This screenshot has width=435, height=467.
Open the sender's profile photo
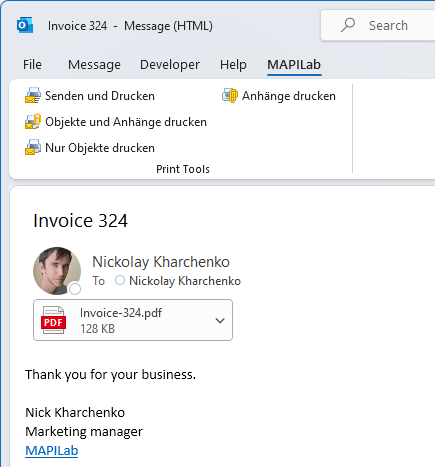[57, 271]
